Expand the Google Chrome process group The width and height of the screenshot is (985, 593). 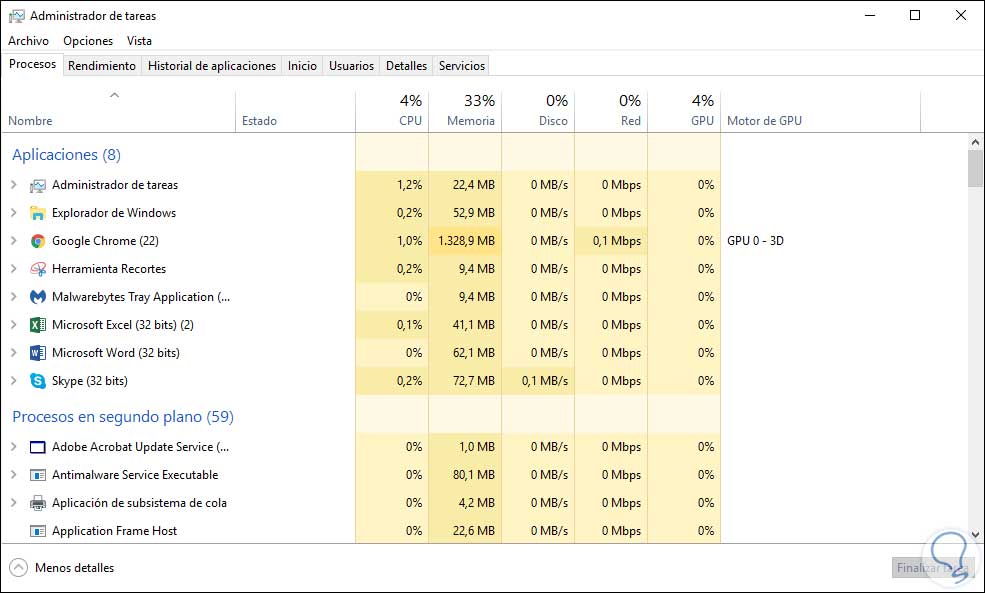(14, 241)
